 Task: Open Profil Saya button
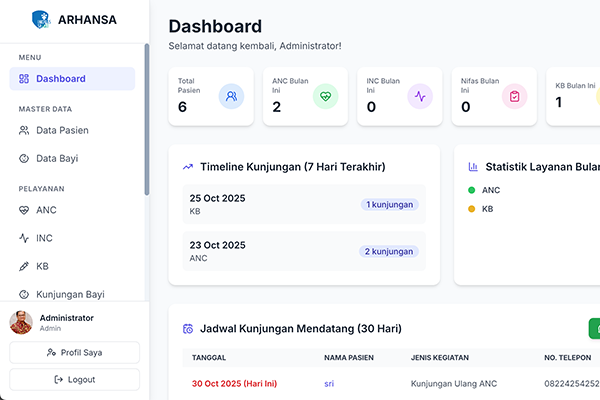[75, 353]
